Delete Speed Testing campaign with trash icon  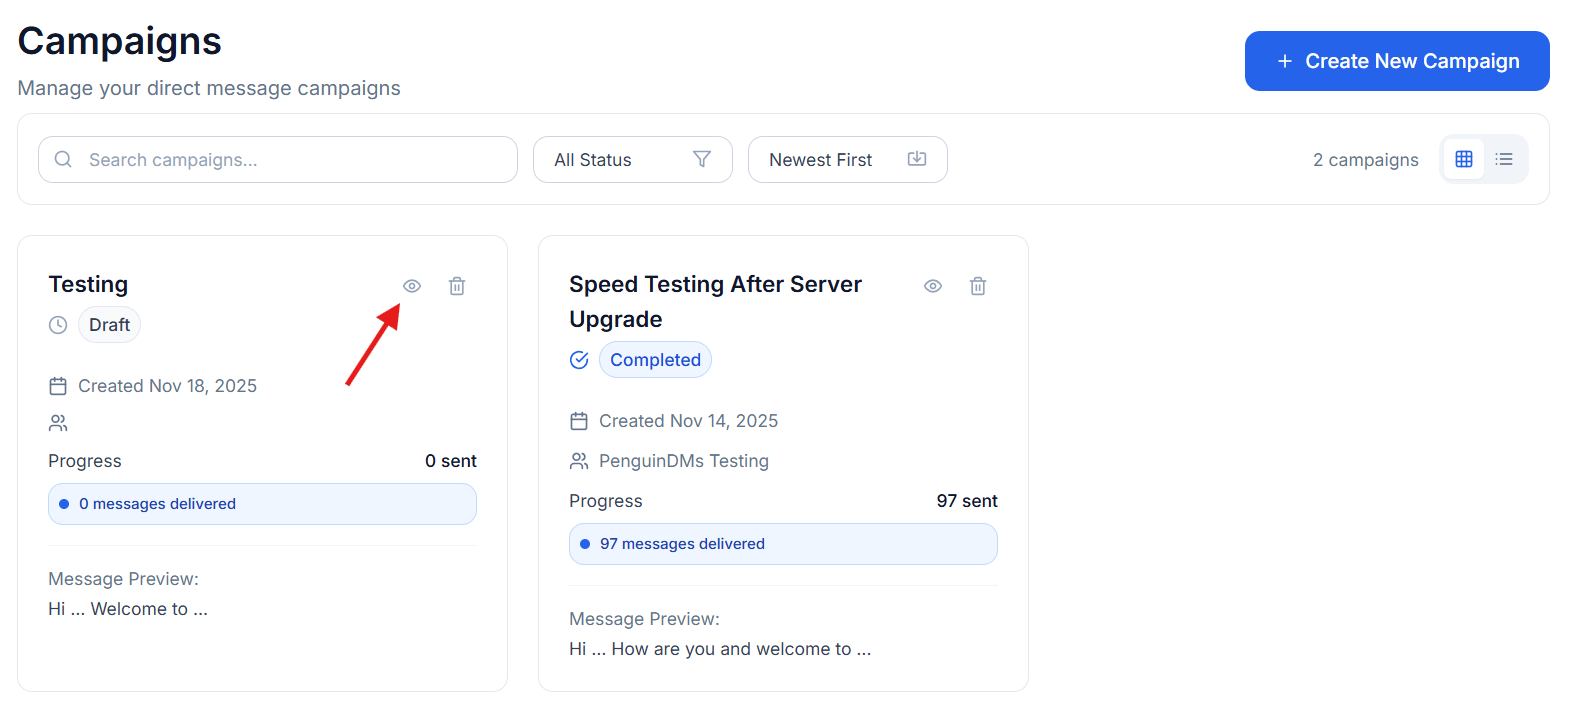tap(978, 286)
